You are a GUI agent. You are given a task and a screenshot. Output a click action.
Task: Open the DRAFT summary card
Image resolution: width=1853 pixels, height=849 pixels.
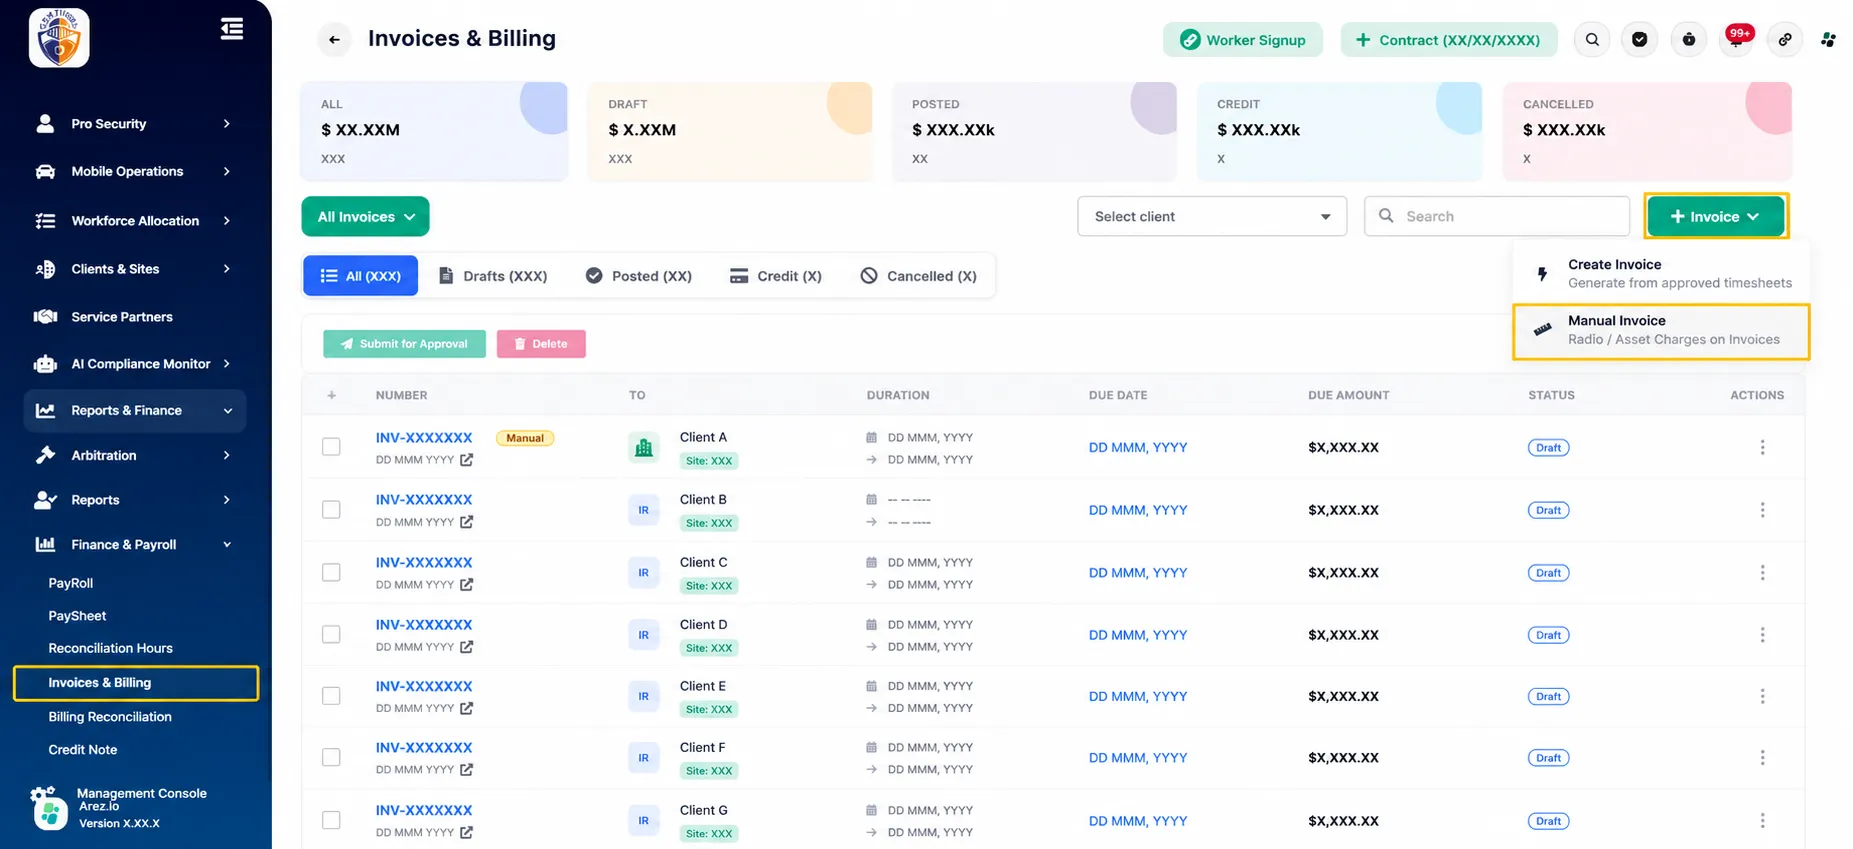pyautogui.click(x=730, y=131)
